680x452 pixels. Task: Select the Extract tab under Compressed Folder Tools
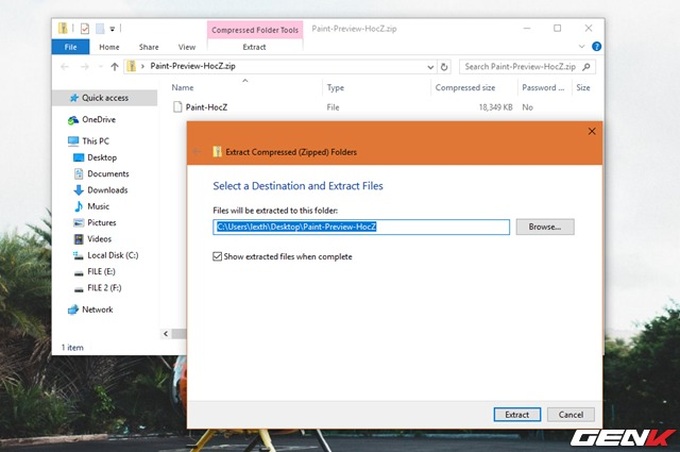254,47
